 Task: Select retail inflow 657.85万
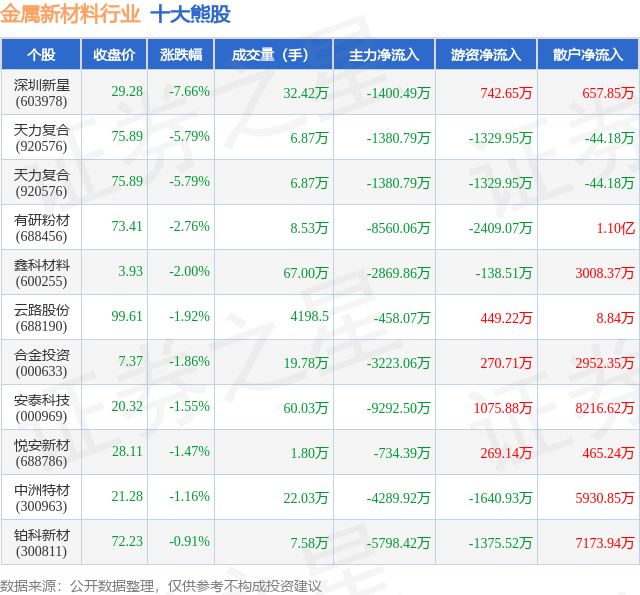coord(608,93)
